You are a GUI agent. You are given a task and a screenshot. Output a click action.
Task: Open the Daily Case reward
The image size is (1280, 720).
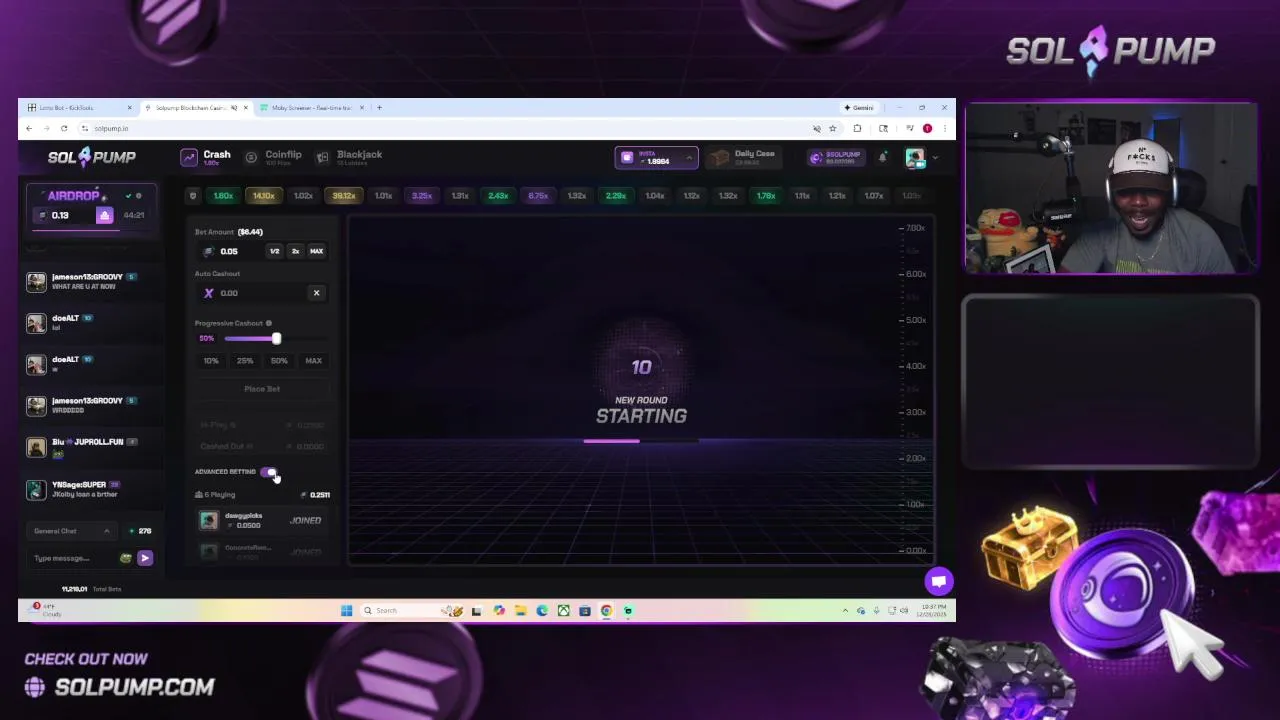click(x=743, y=158)
